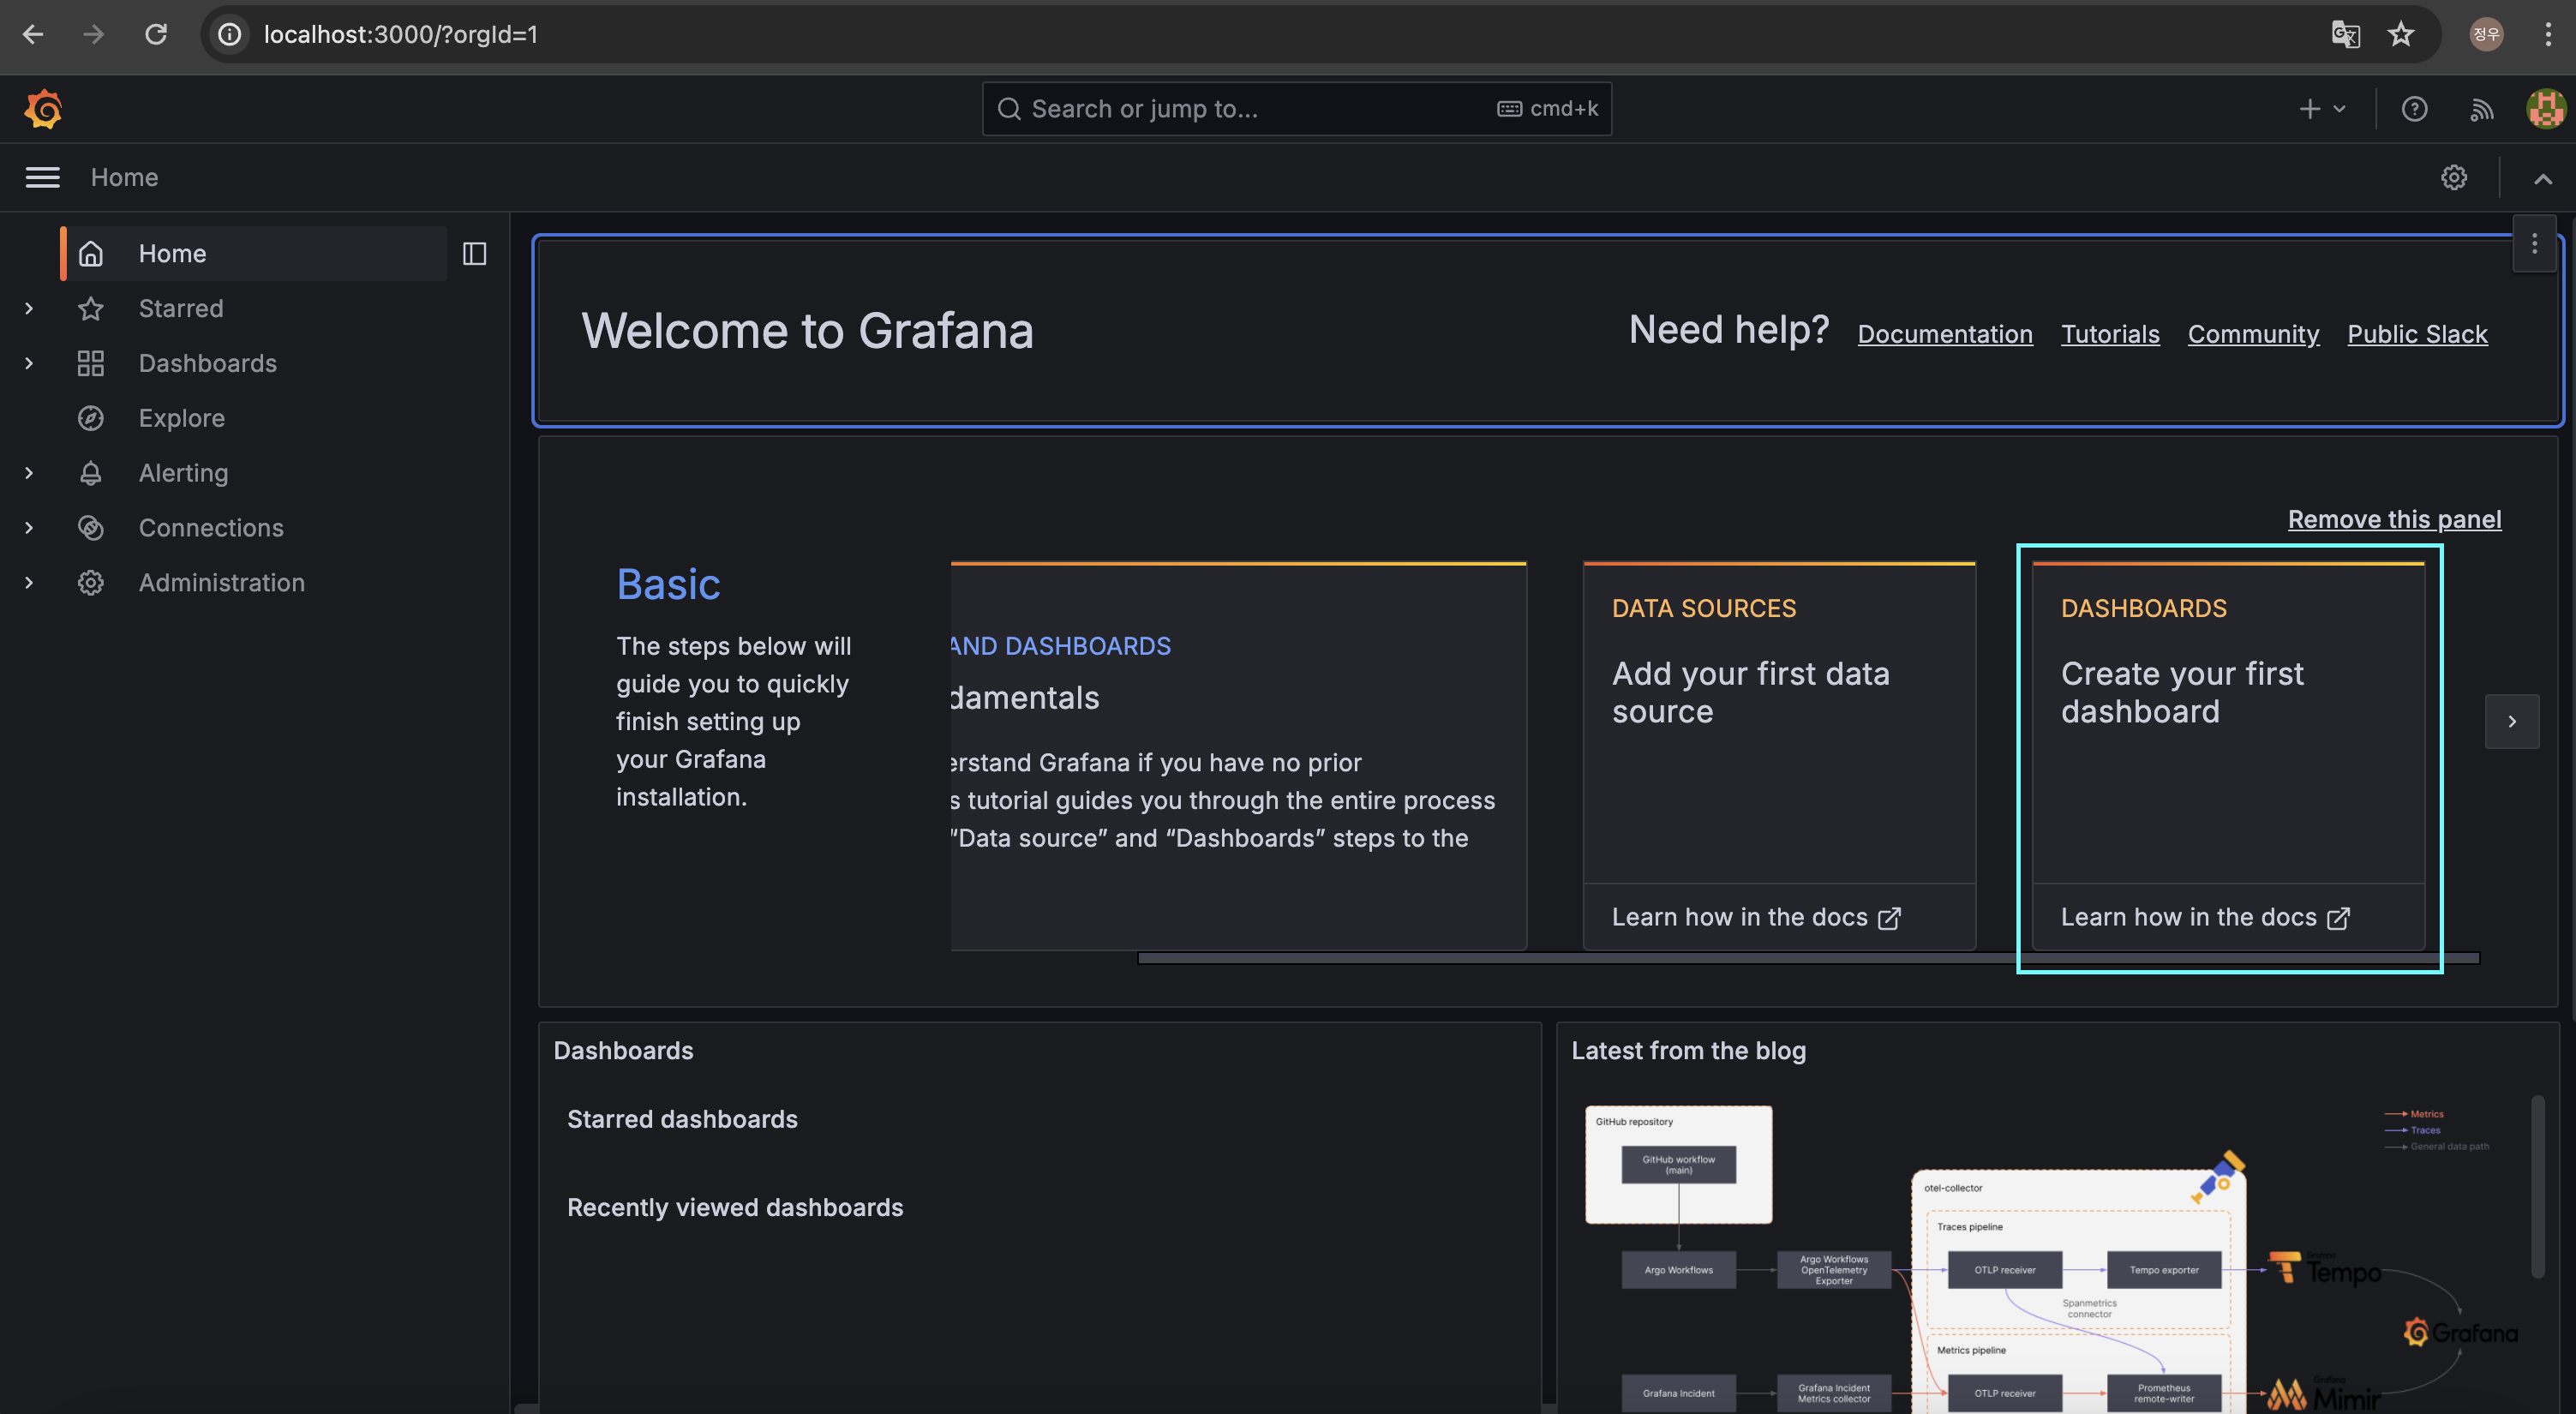Image resolution: width=2576 pixels, height=1414 pixels.
Task: Expand the Administration section chevron
Action: [29, 583]
